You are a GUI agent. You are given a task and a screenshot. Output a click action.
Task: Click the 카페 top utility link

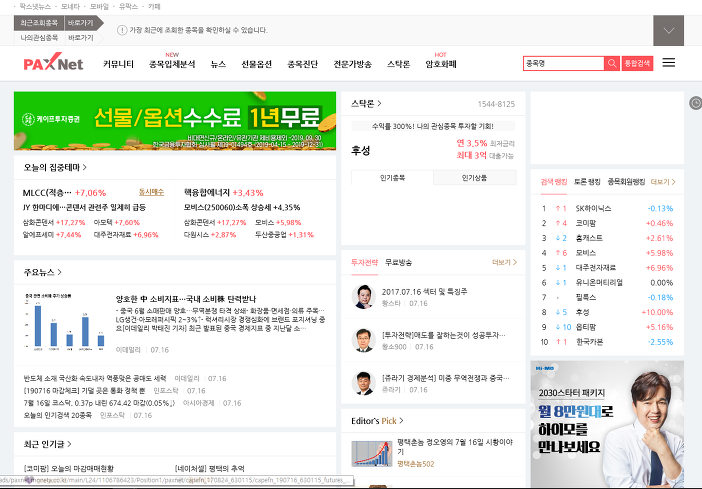click(154, 6)
